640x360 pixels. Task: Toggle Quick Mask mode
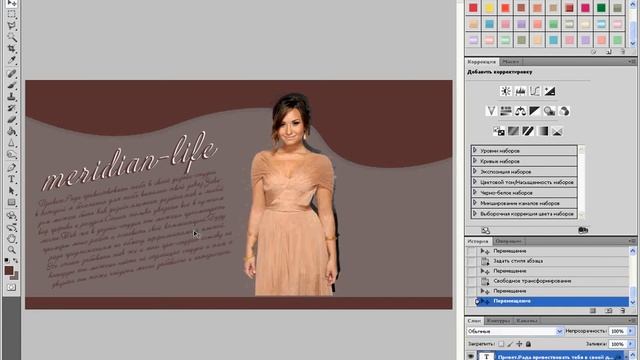(x=11, y=288)
